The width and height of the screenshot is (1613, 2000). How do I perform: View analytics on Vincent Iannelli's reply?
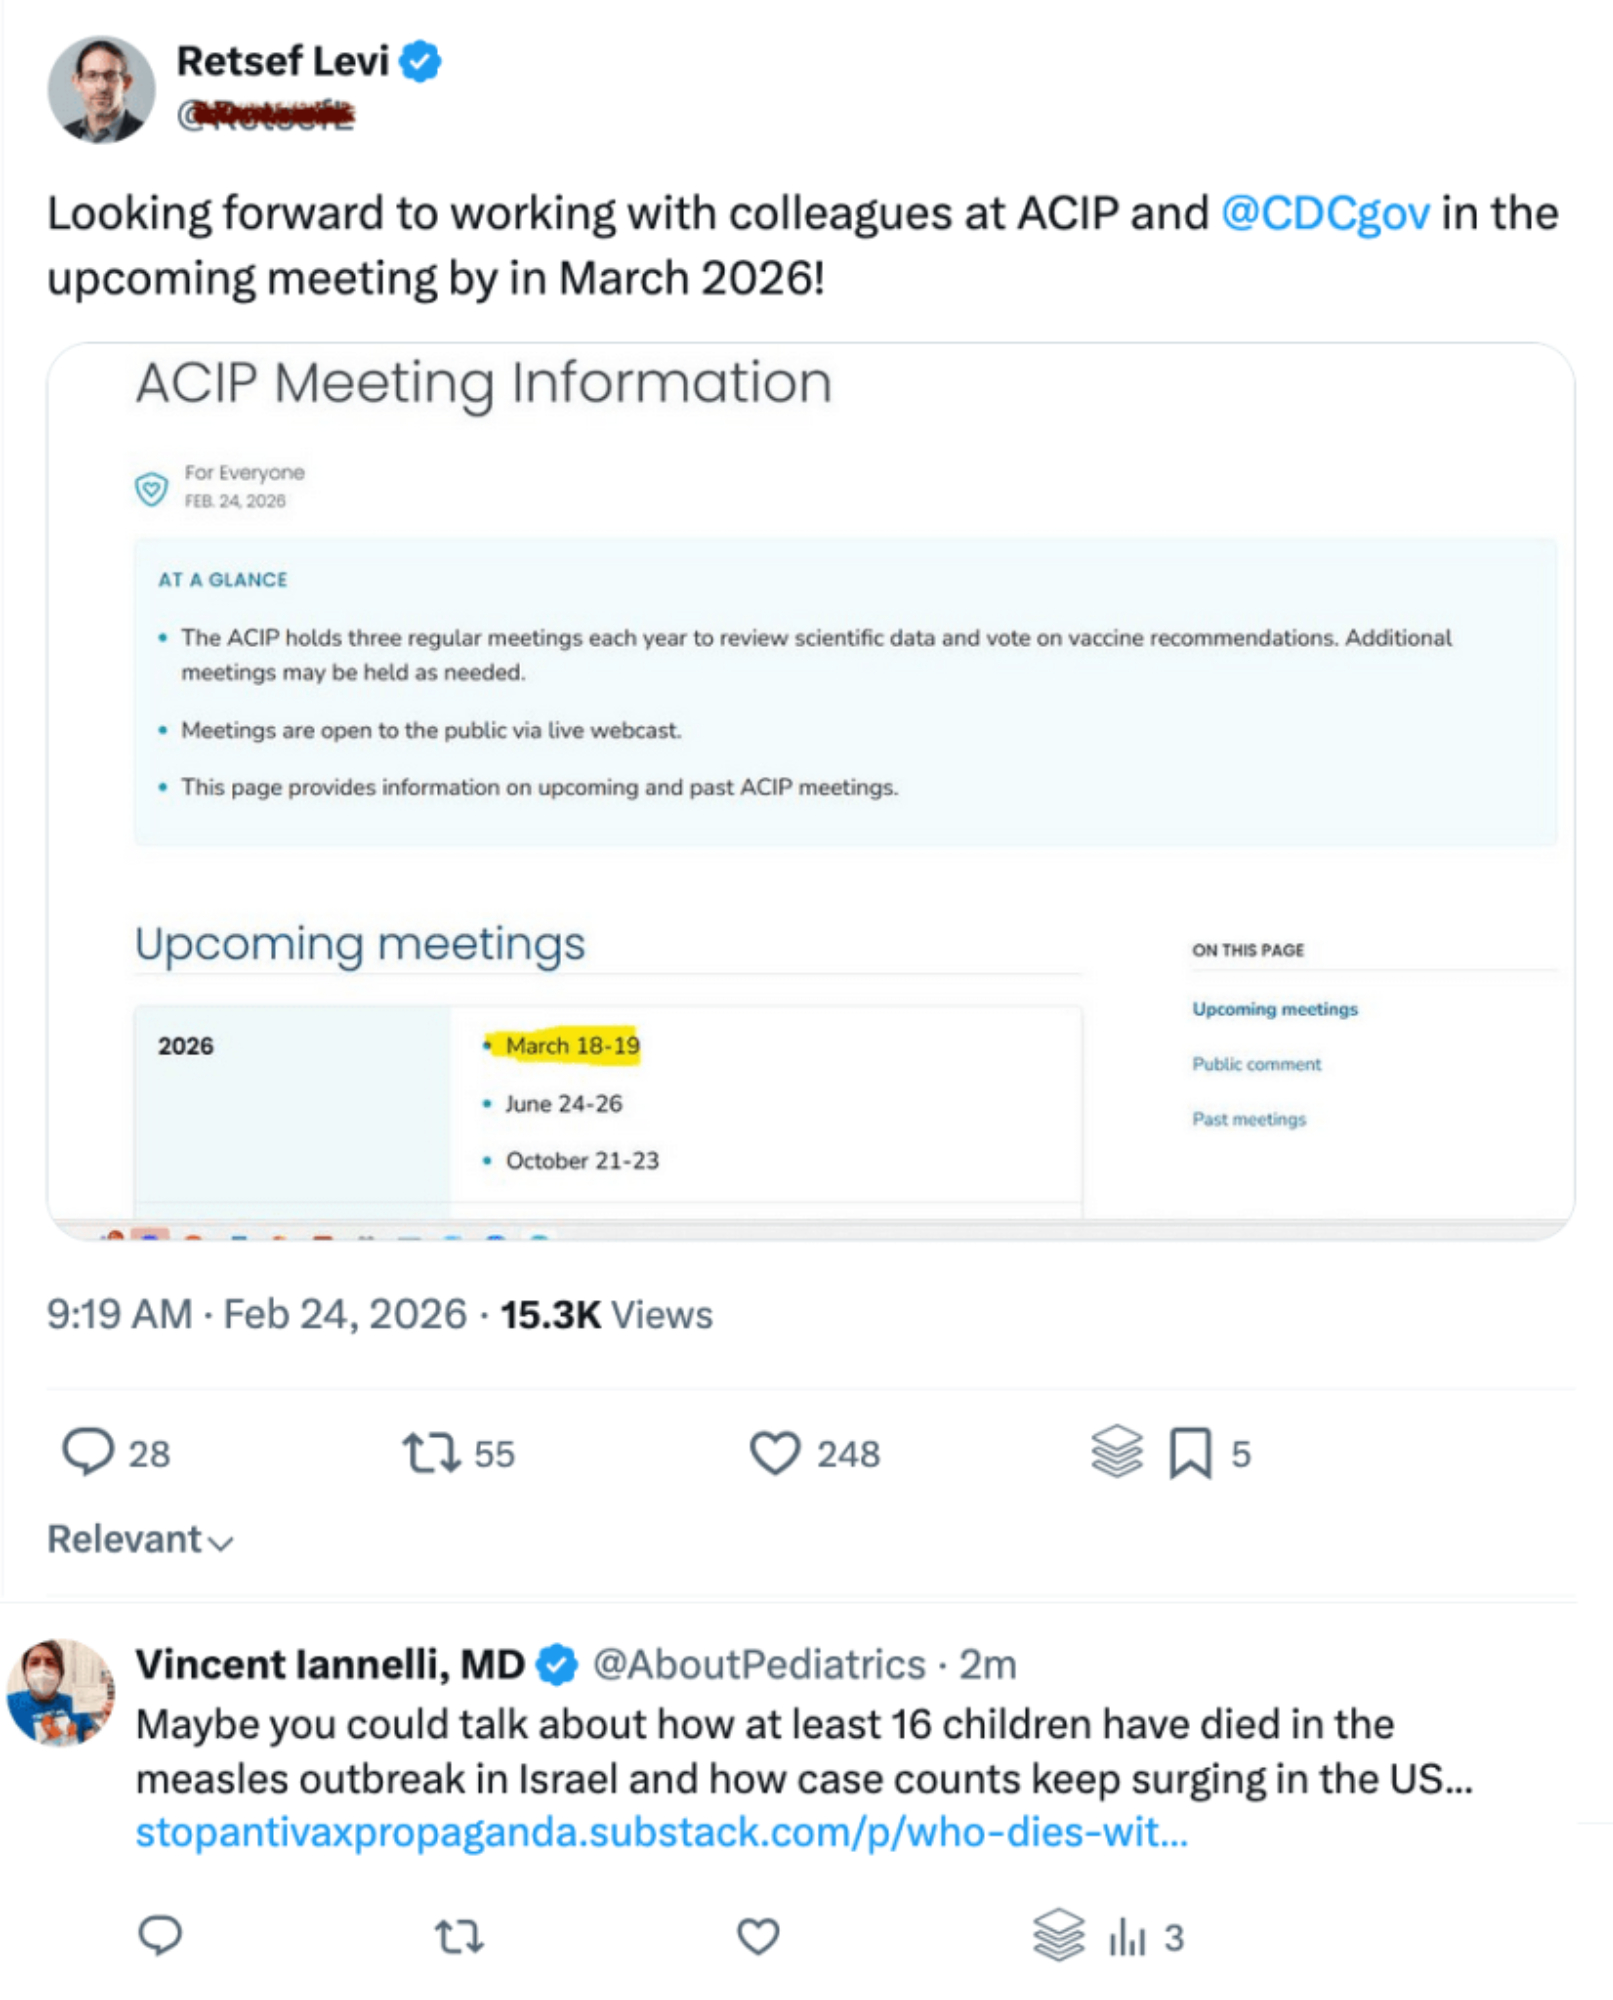pyautogui.click(x=1127, y=1938)
